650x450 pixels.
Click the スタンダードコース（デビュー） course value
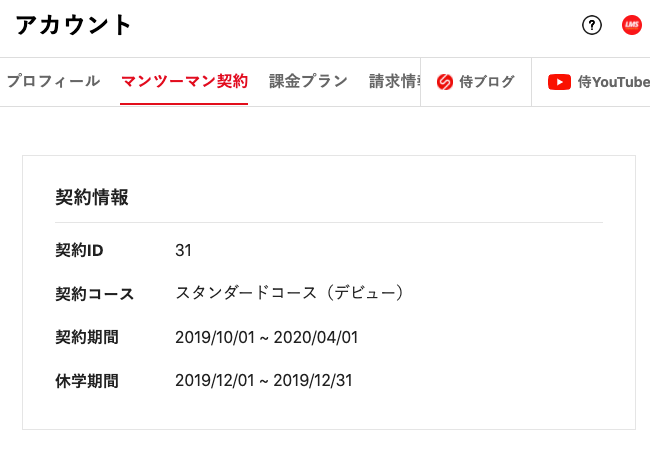[290, 294]
